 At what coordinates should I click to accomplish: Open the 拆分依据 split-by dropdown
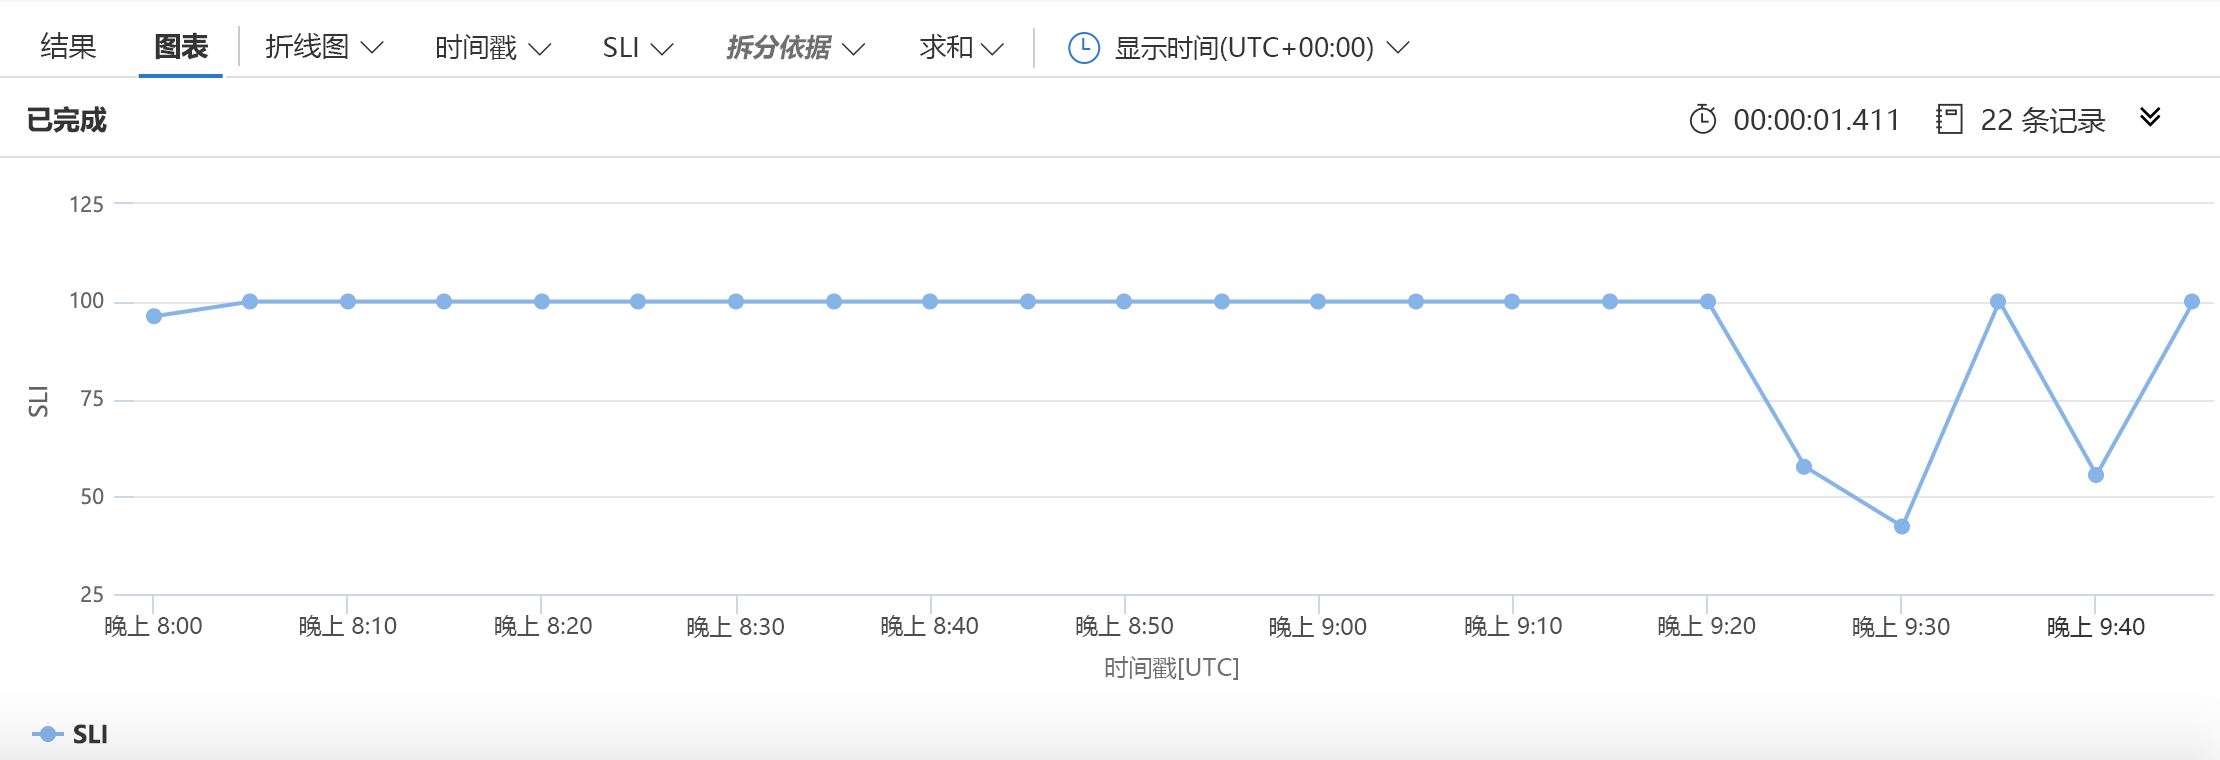(796, 47)
